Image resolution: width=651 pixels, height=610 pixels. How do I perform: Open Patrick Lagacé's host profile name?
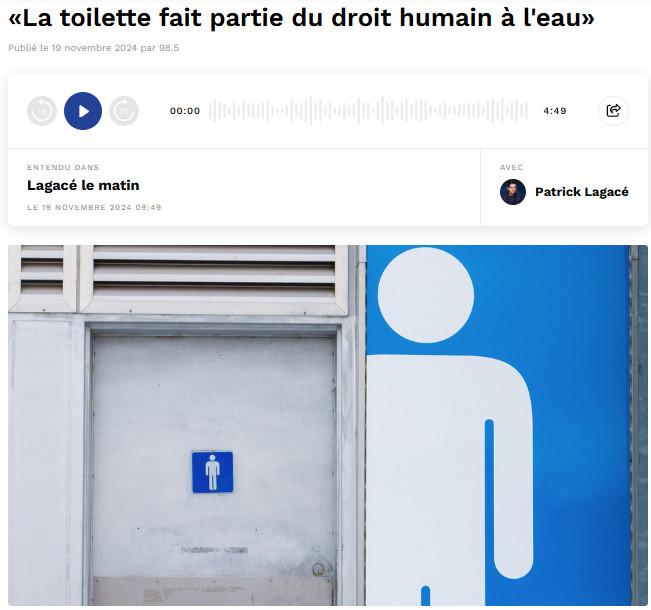click(x=582, y=192)
